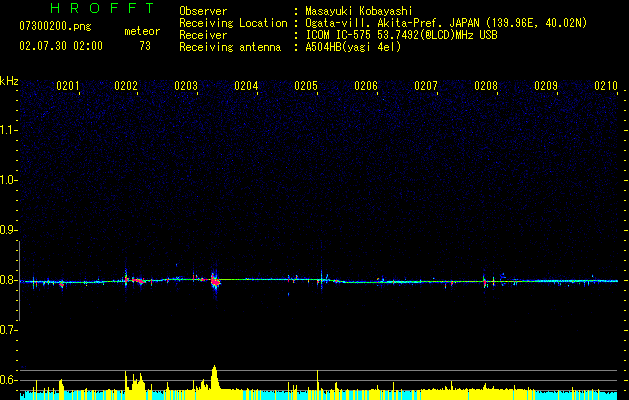
Task: Click the 0204 time marker
Action: click(246, 86)
